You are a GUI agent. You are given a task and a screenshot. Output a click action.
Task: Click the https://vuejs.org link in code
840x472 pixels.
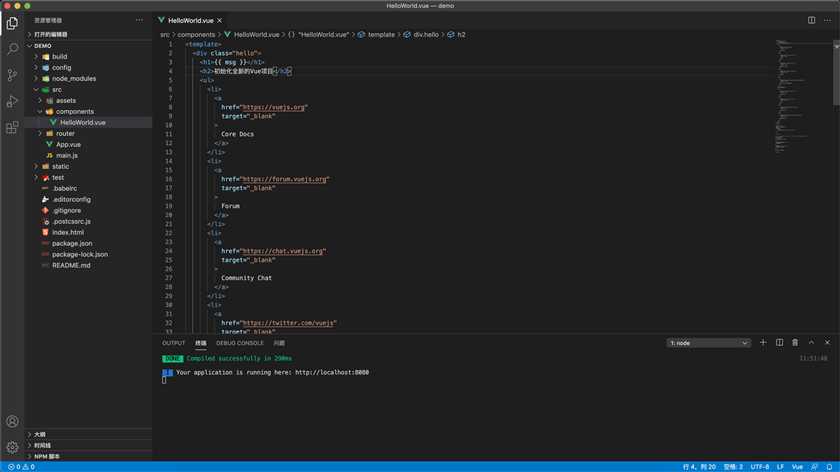[x=274, y=107]
